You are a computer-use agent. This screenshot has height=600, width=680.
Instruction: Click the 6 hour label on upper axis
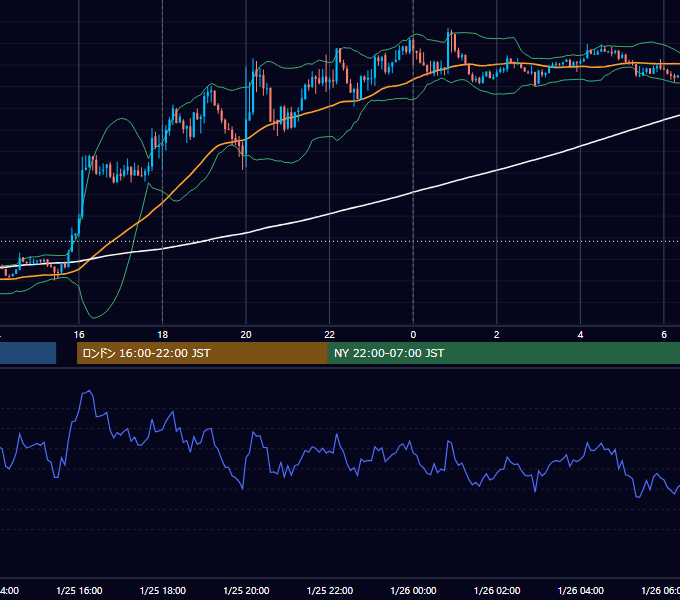[664, 334]
